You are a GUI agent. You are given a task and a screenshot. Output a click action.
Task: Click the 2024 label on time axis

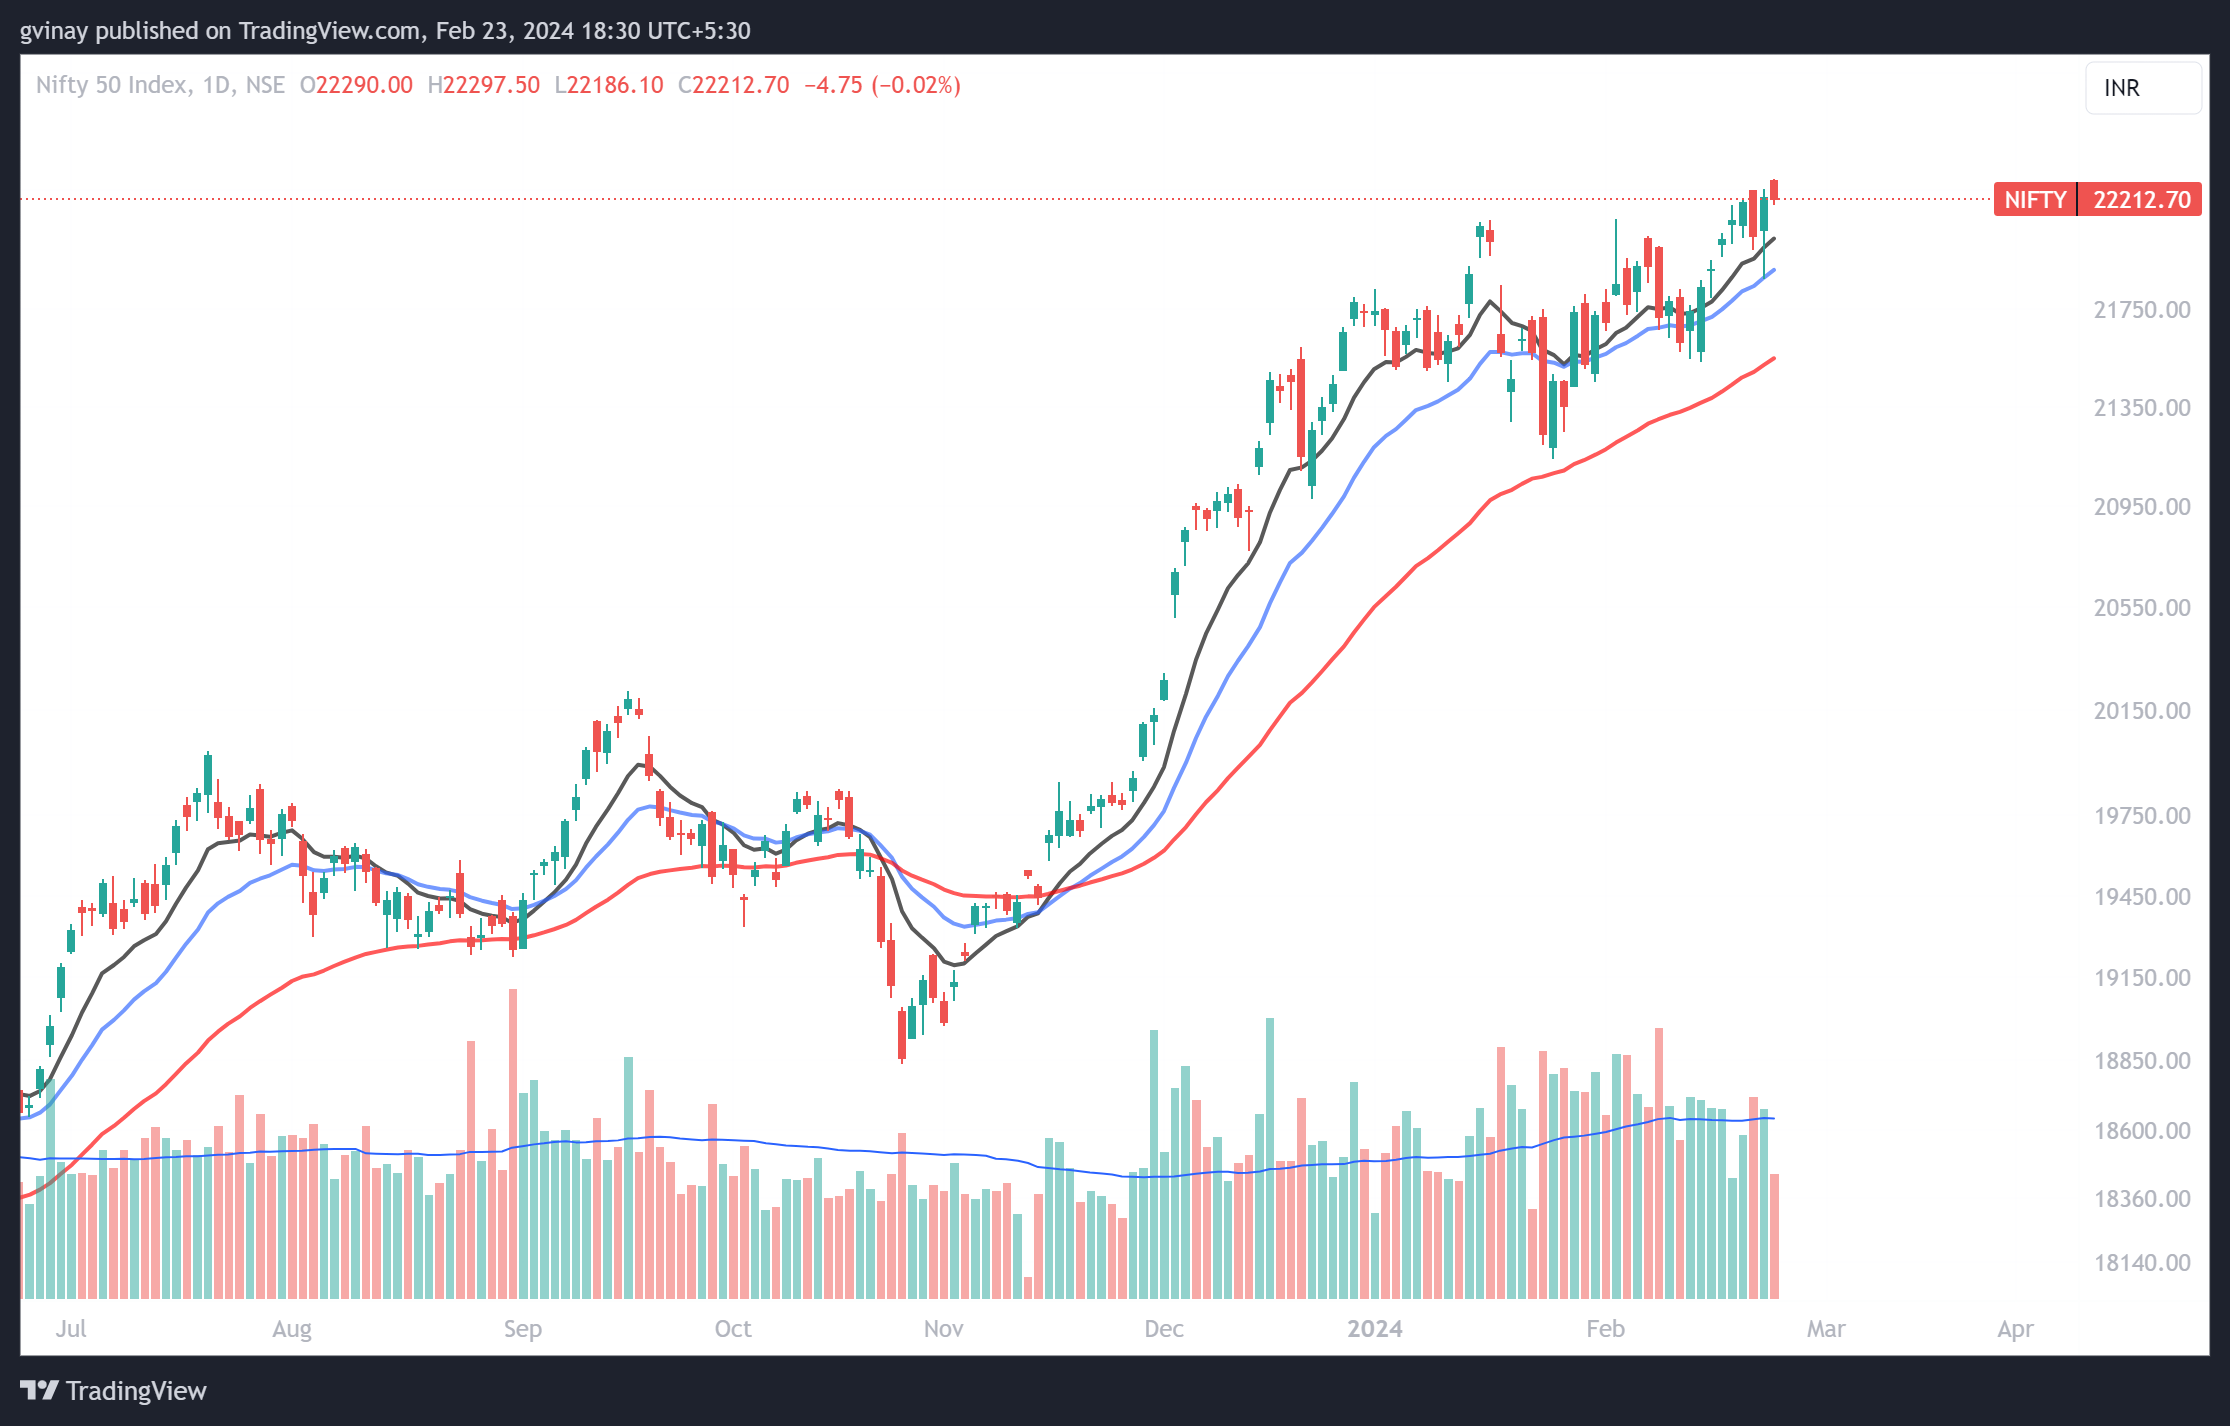click(x=1374, y=1329)
